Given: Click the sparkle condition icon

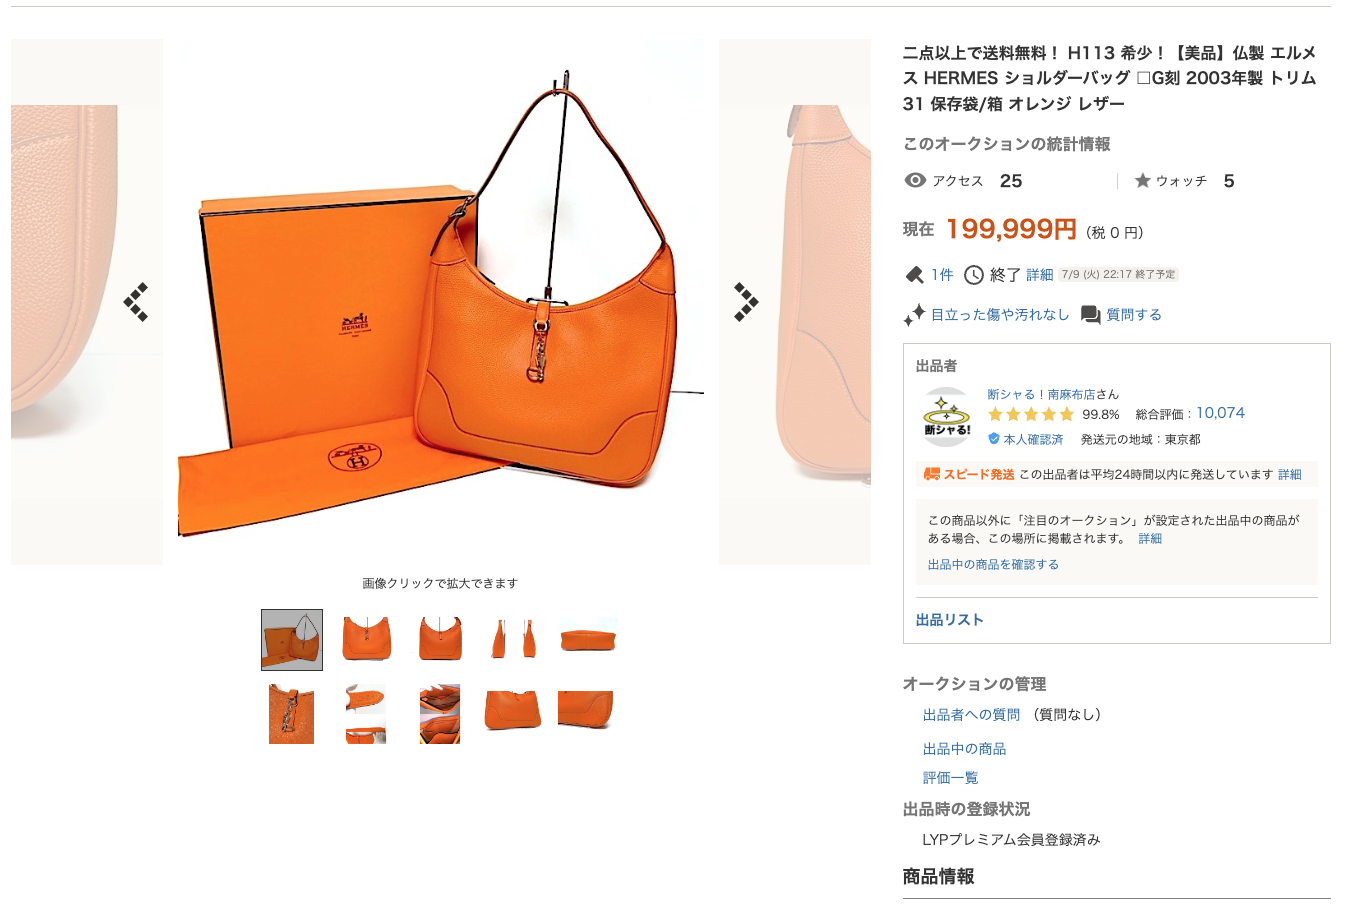Looking at the screenshot, I should (914, 315).
